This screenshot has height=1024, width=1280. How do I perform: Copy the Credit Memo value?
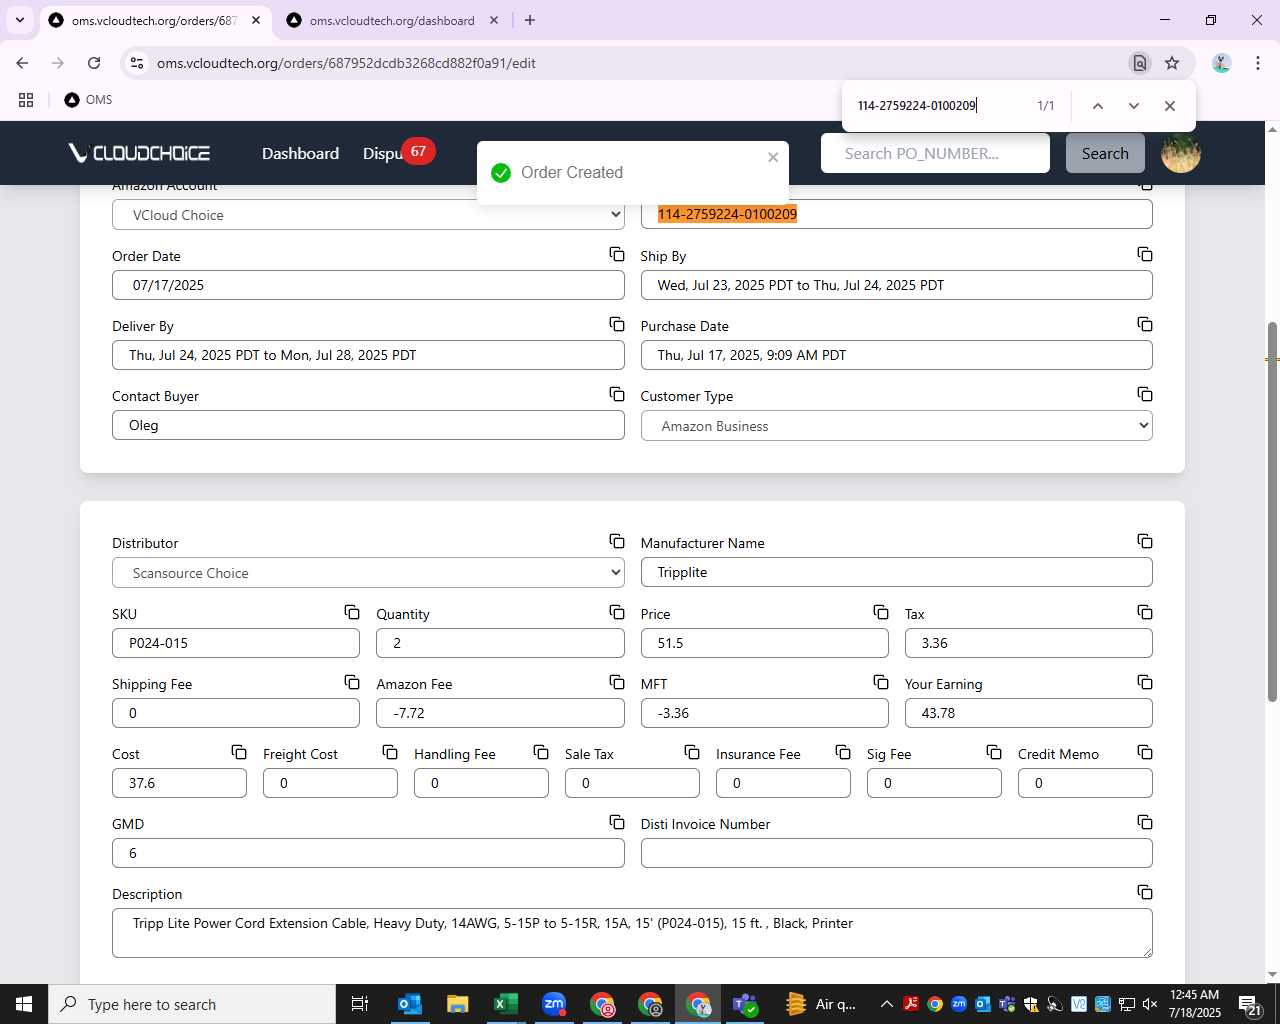coord(1145,752)
